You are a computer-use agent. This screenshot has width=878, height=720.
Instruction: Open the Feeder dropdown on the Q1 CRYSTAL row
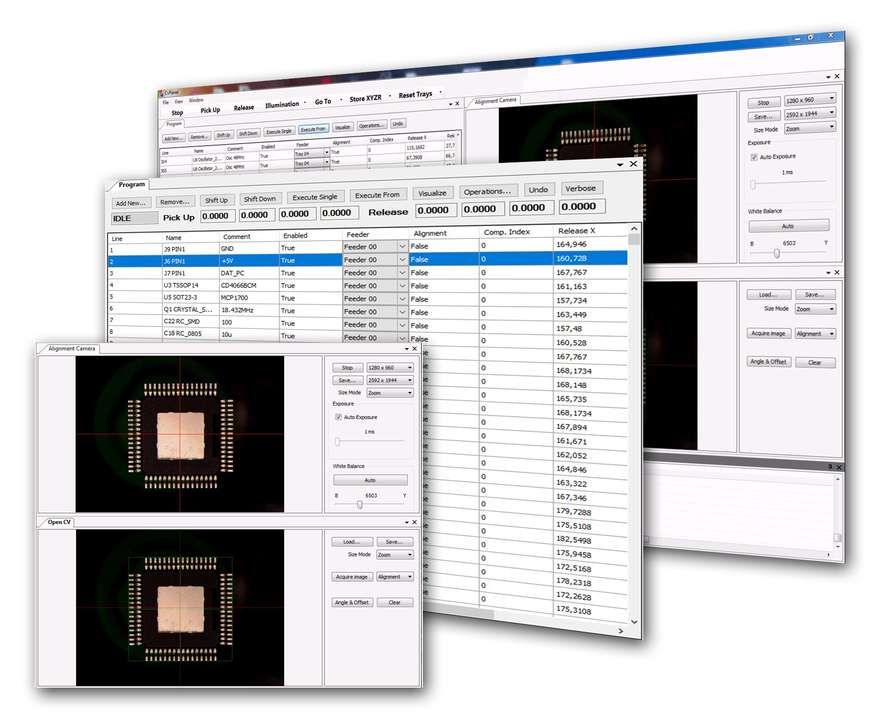click(x=402, y=312)
